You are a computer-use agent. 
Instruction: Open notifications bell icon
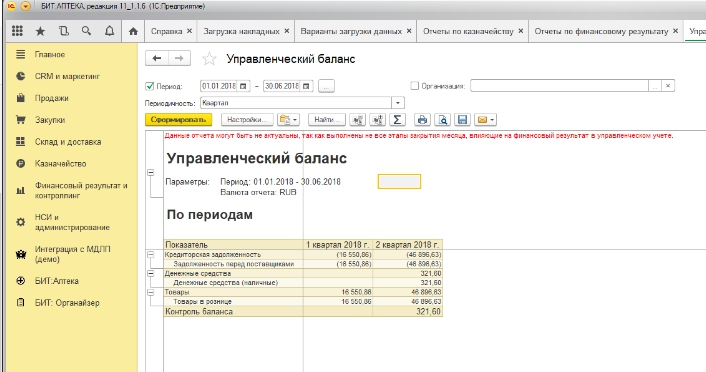click(109, 31)
